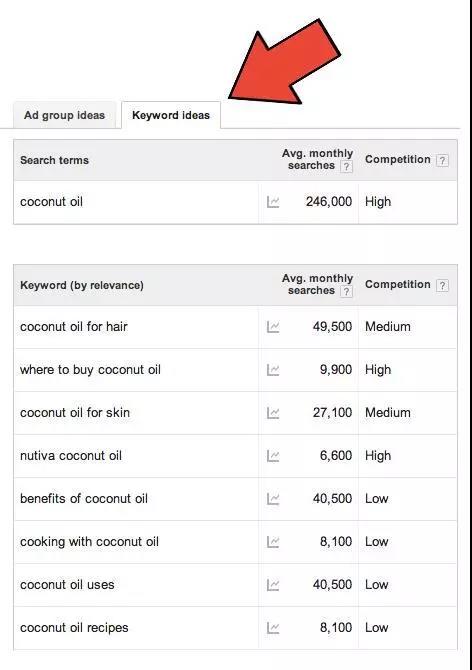Open trend chart for nutiva coconut oil
This screenshot has width=472, height=670.
coord(273,456)
